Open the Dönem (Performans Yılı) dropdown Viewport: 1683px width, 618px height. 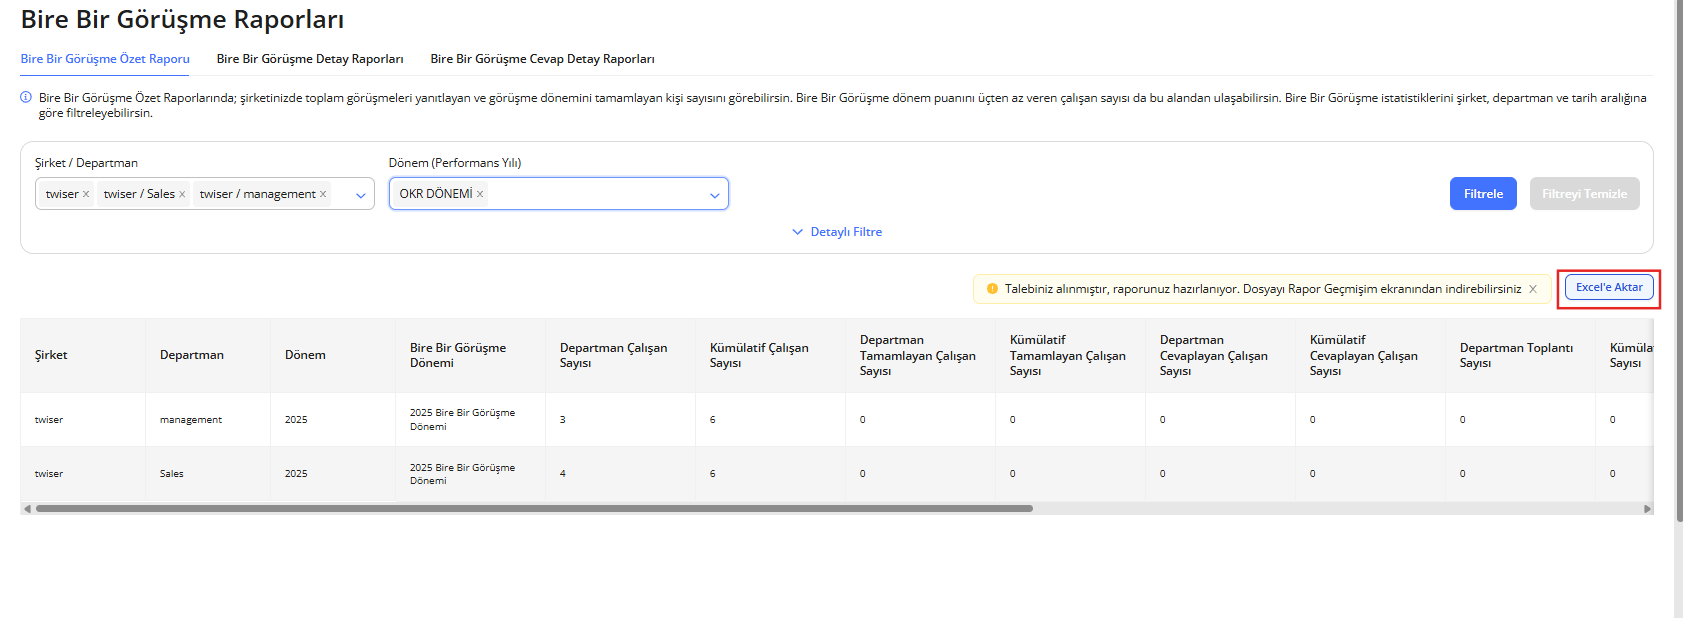[x=714, y=195]
